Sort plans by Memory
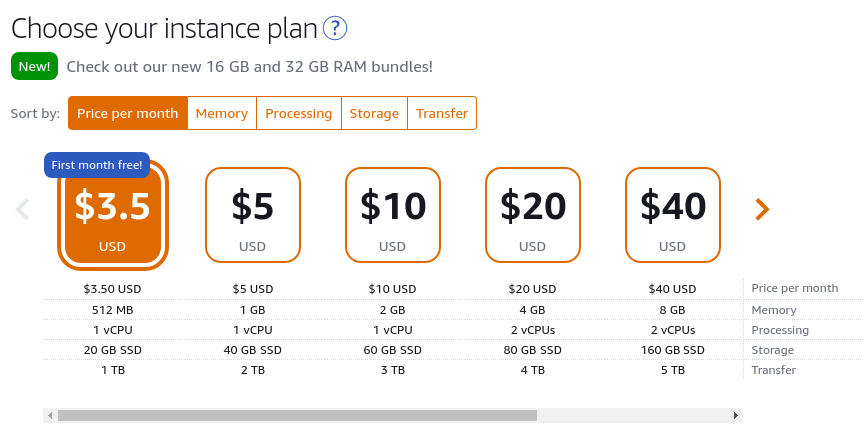 coord(222,113)
